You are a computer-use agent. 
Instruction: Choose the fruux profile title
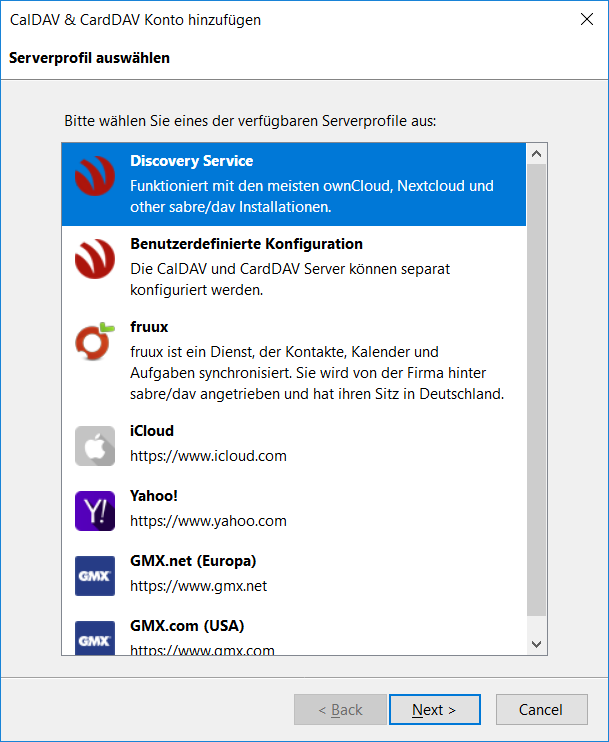149,327
